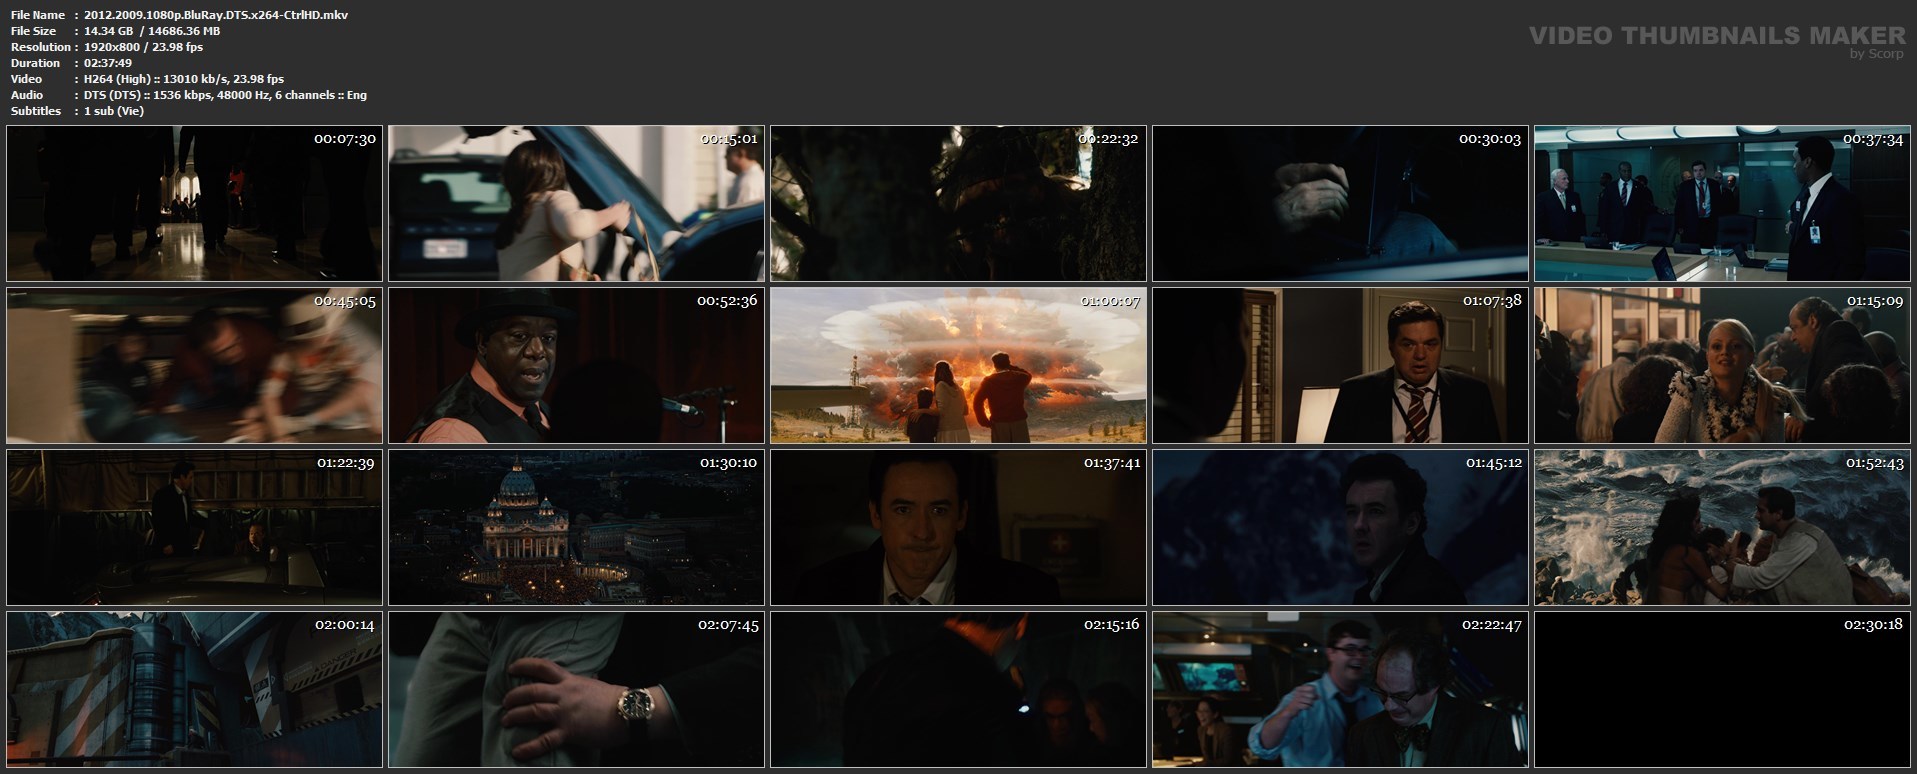Click the 'Subtitles' label
This screenshot has height=774, width=1917.
click(x=36, y=111)
